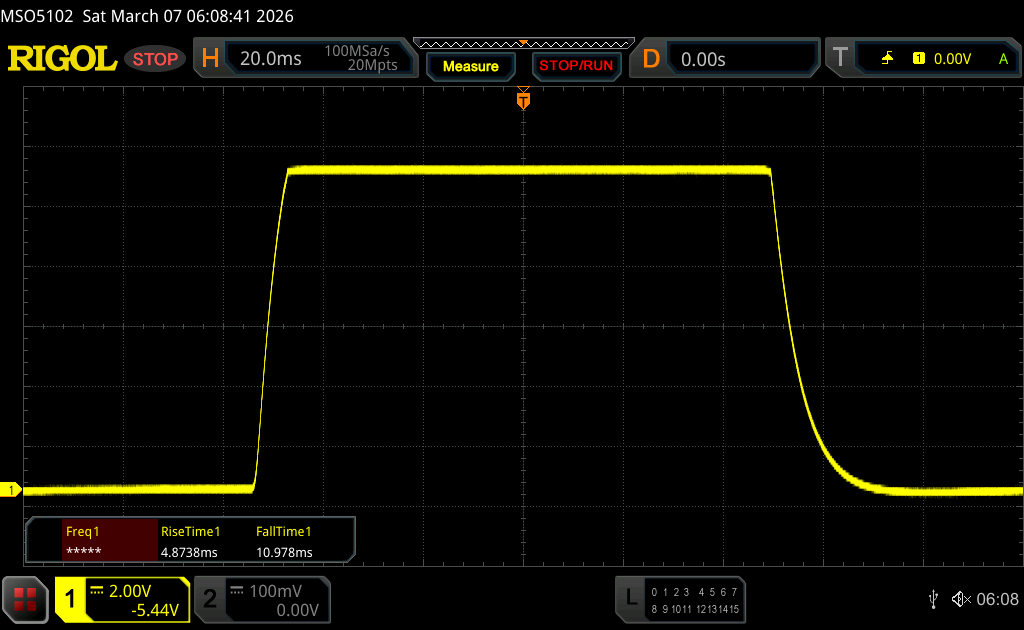Click the 0.00s horizontal delay value
Viewport: 1024px width, 630px height.
pos(703,59)
